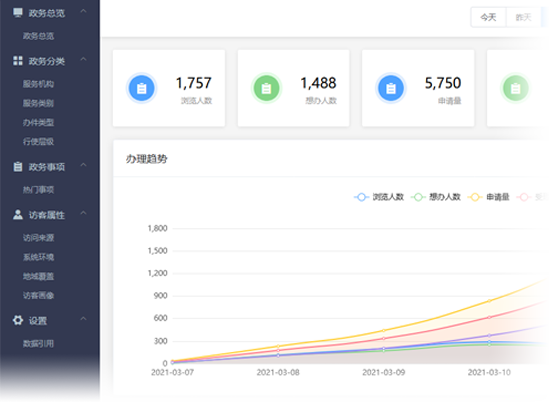Open 服务机构 in the sidebar
Screen dimensions: 550x402
(x=39, y=84)
